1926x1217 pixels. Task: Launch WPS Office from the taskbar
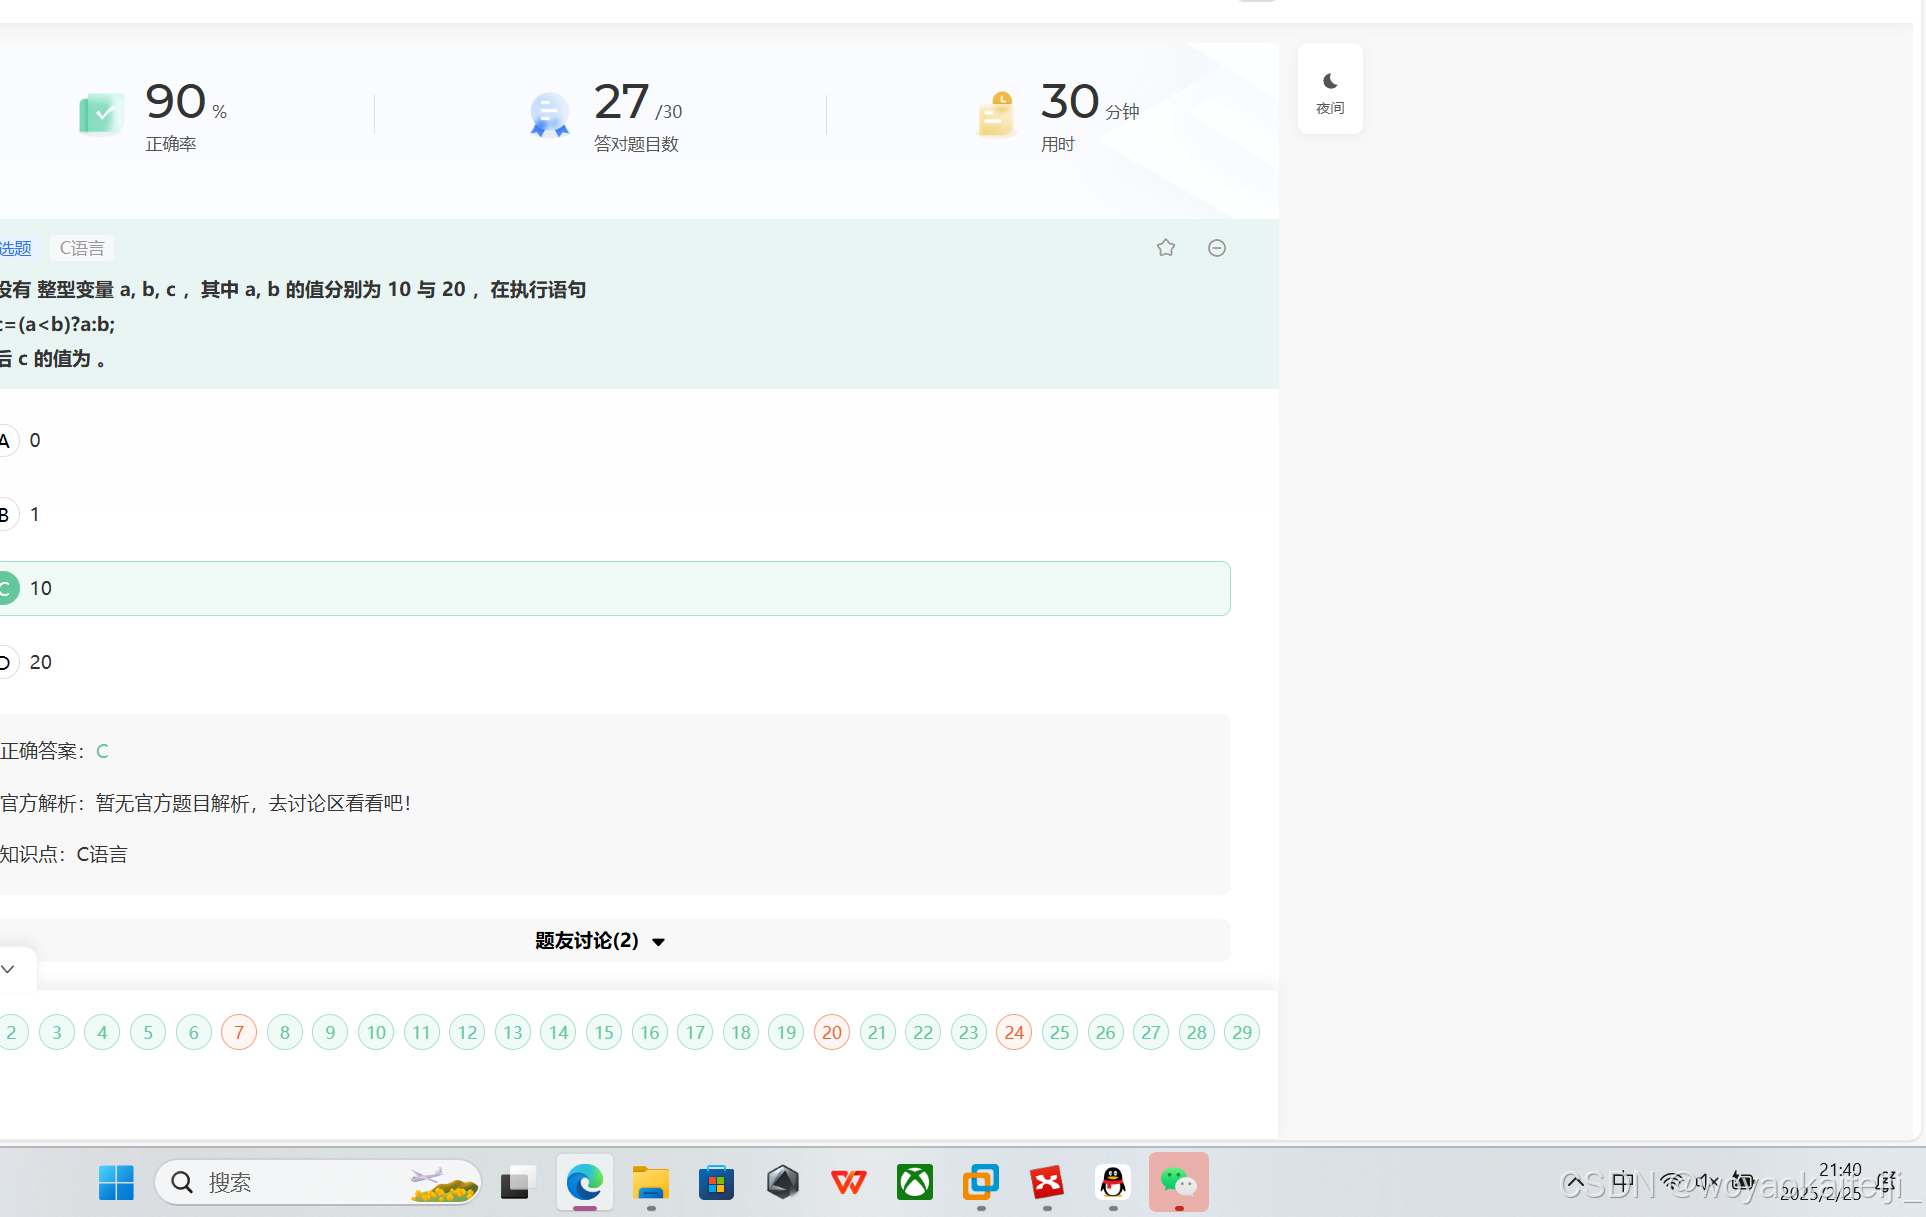848,1183
